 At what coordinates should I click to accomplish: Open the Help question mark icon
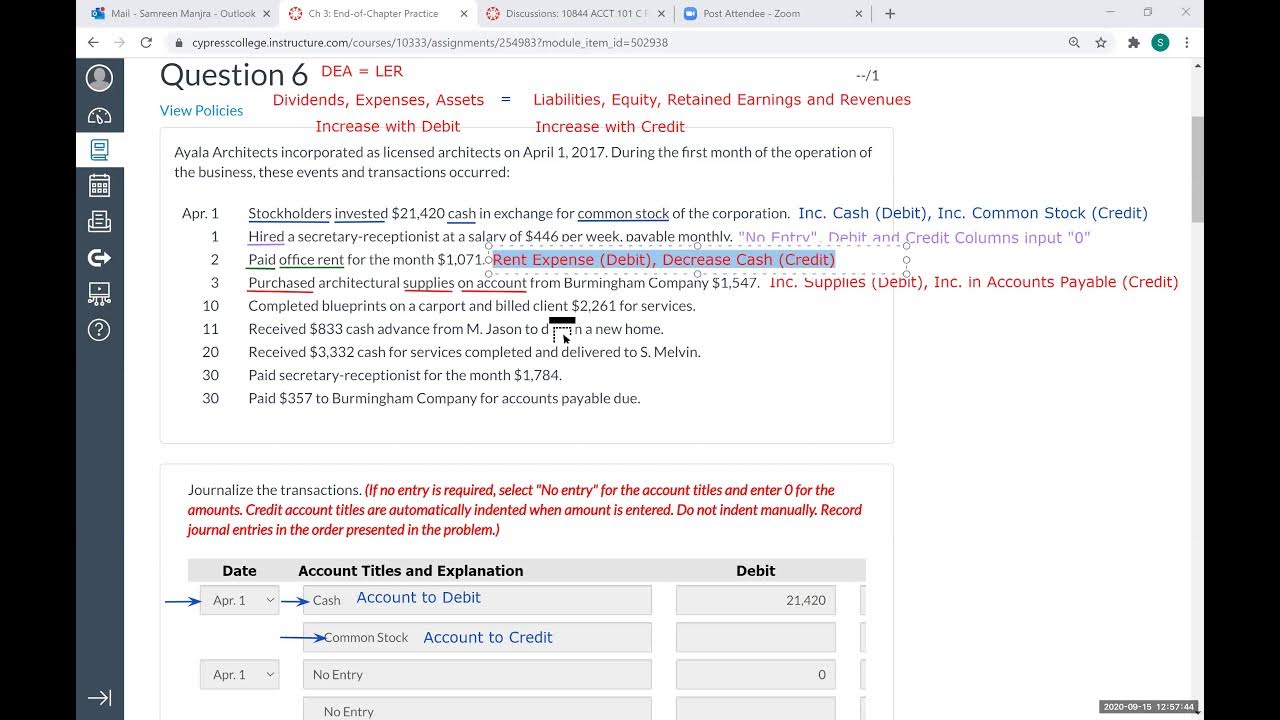coord(99,330)
